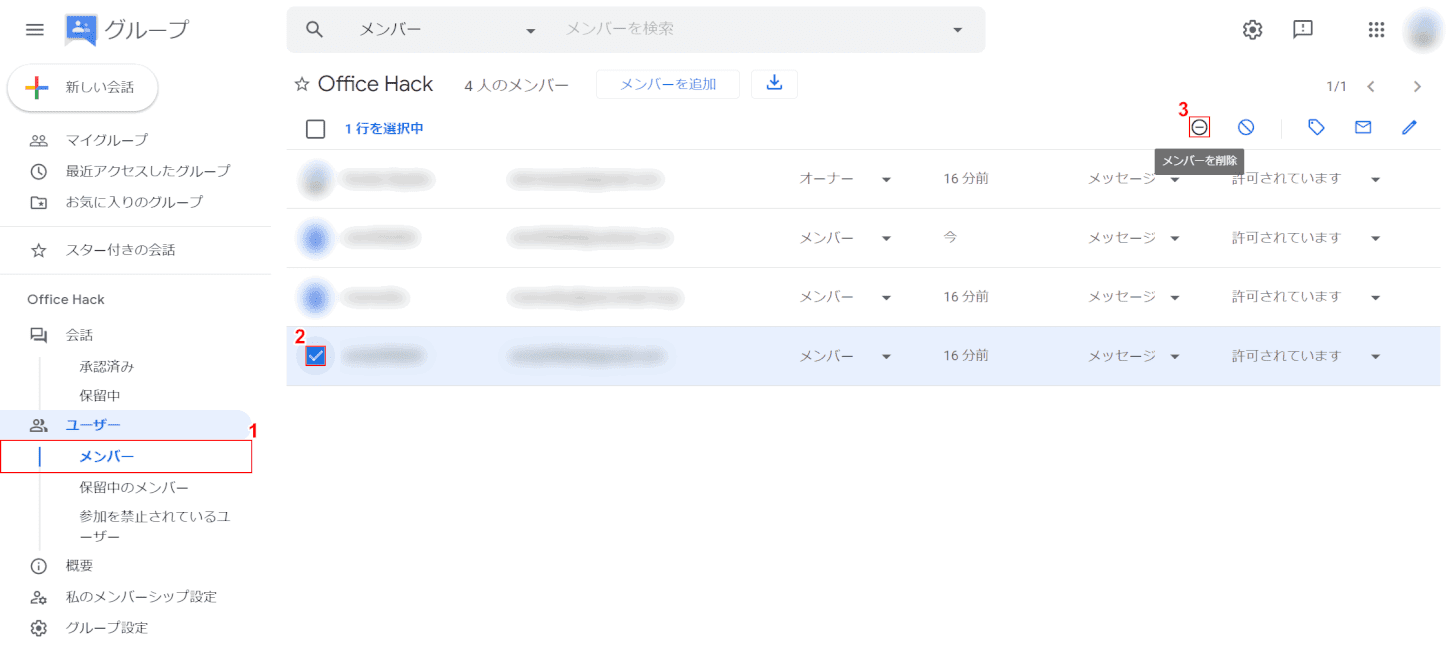Star the Office Hack group
The width and height of the screenshot is (1456, 656).
point(301,85)
